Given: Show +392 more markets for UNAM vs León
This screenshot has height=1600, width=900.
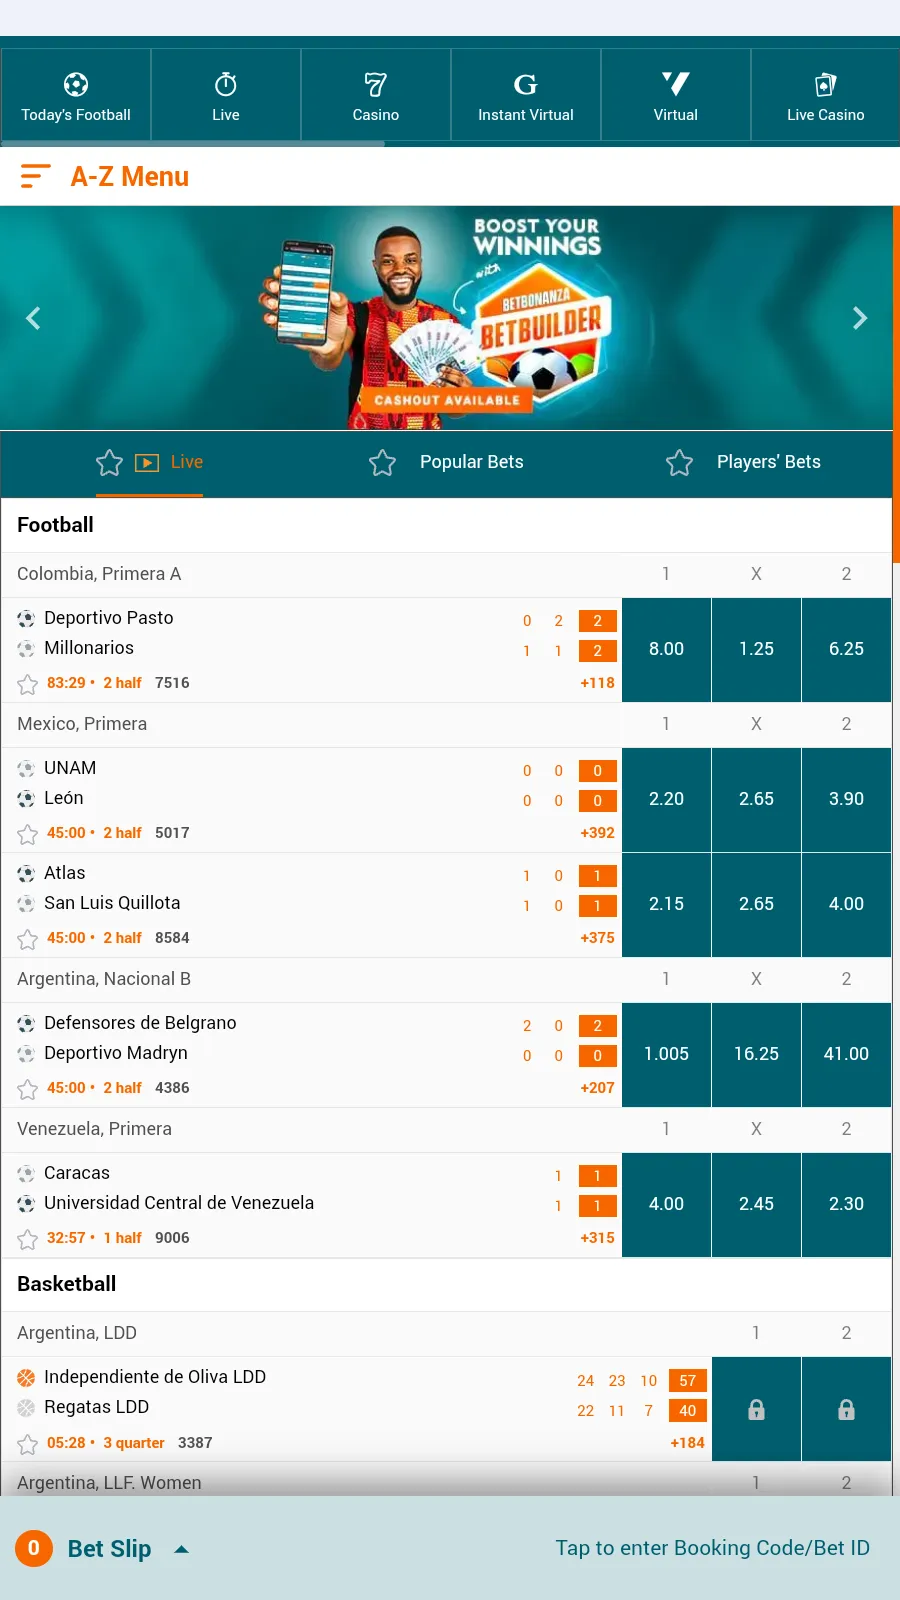Looking at the screenshot, I should [597, 832].
